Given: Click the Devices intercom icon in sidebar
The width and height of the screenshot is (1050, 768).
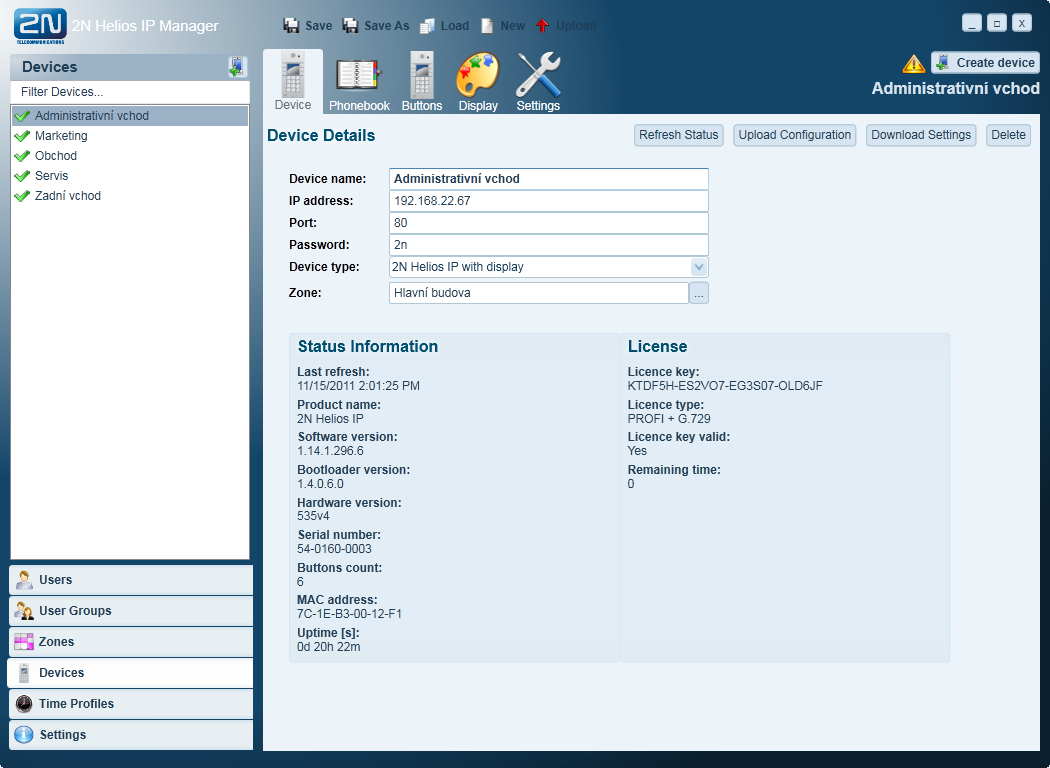Looking at the screenshot, I should (x=24, y=673).
